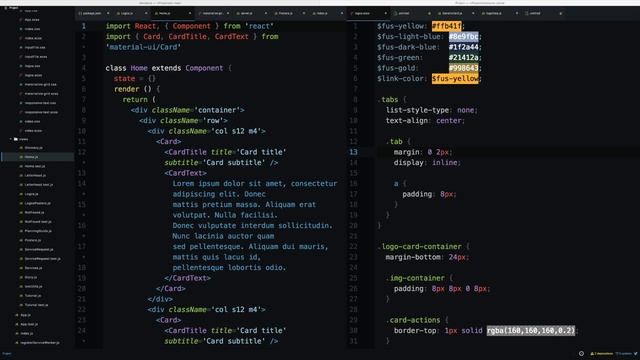Image resolution: width=640 pixels, height=360 pixels.
Task: Close the logos.scss editor tab
Action: coord(385,13)
